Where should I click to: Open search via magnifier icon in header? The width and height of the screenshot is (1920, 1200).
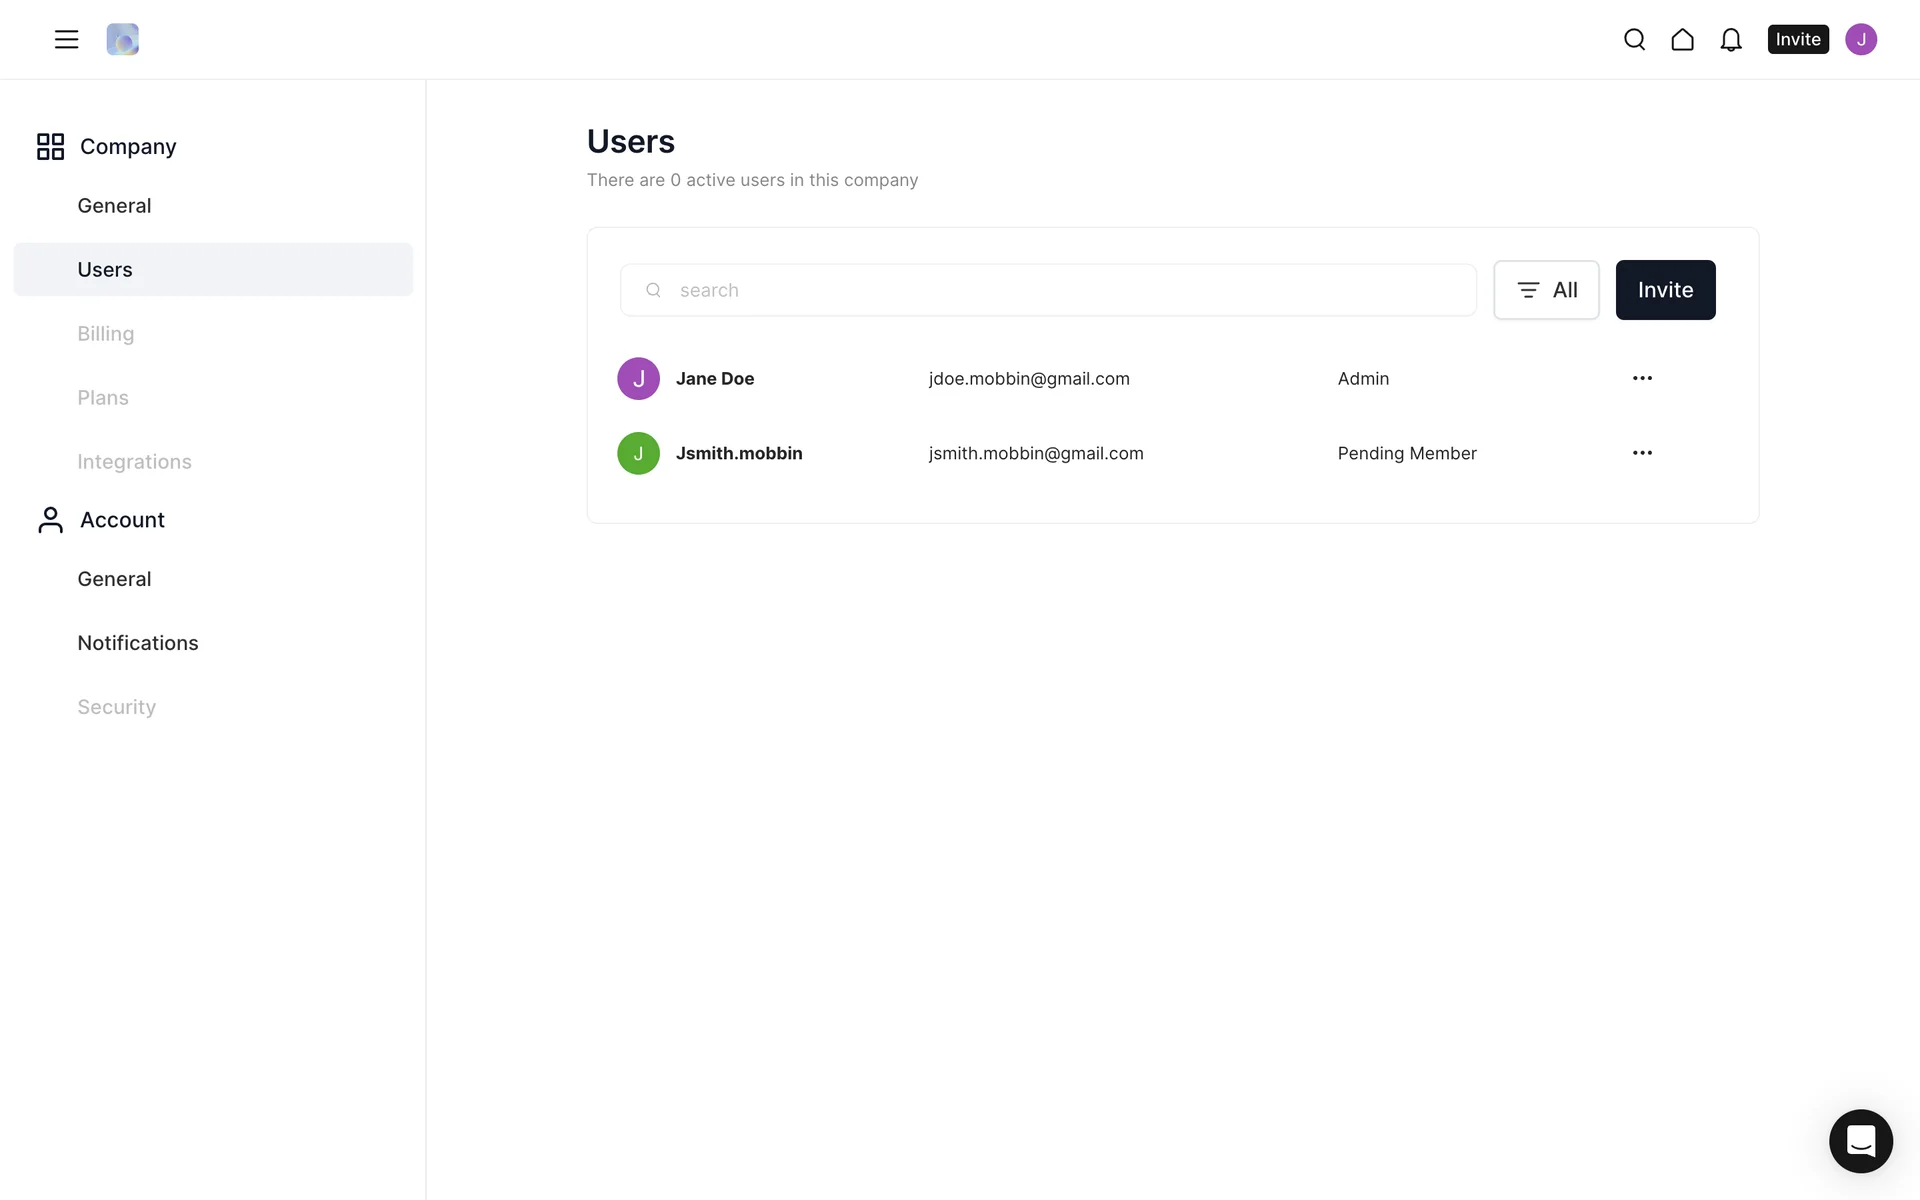point(1634,39)
